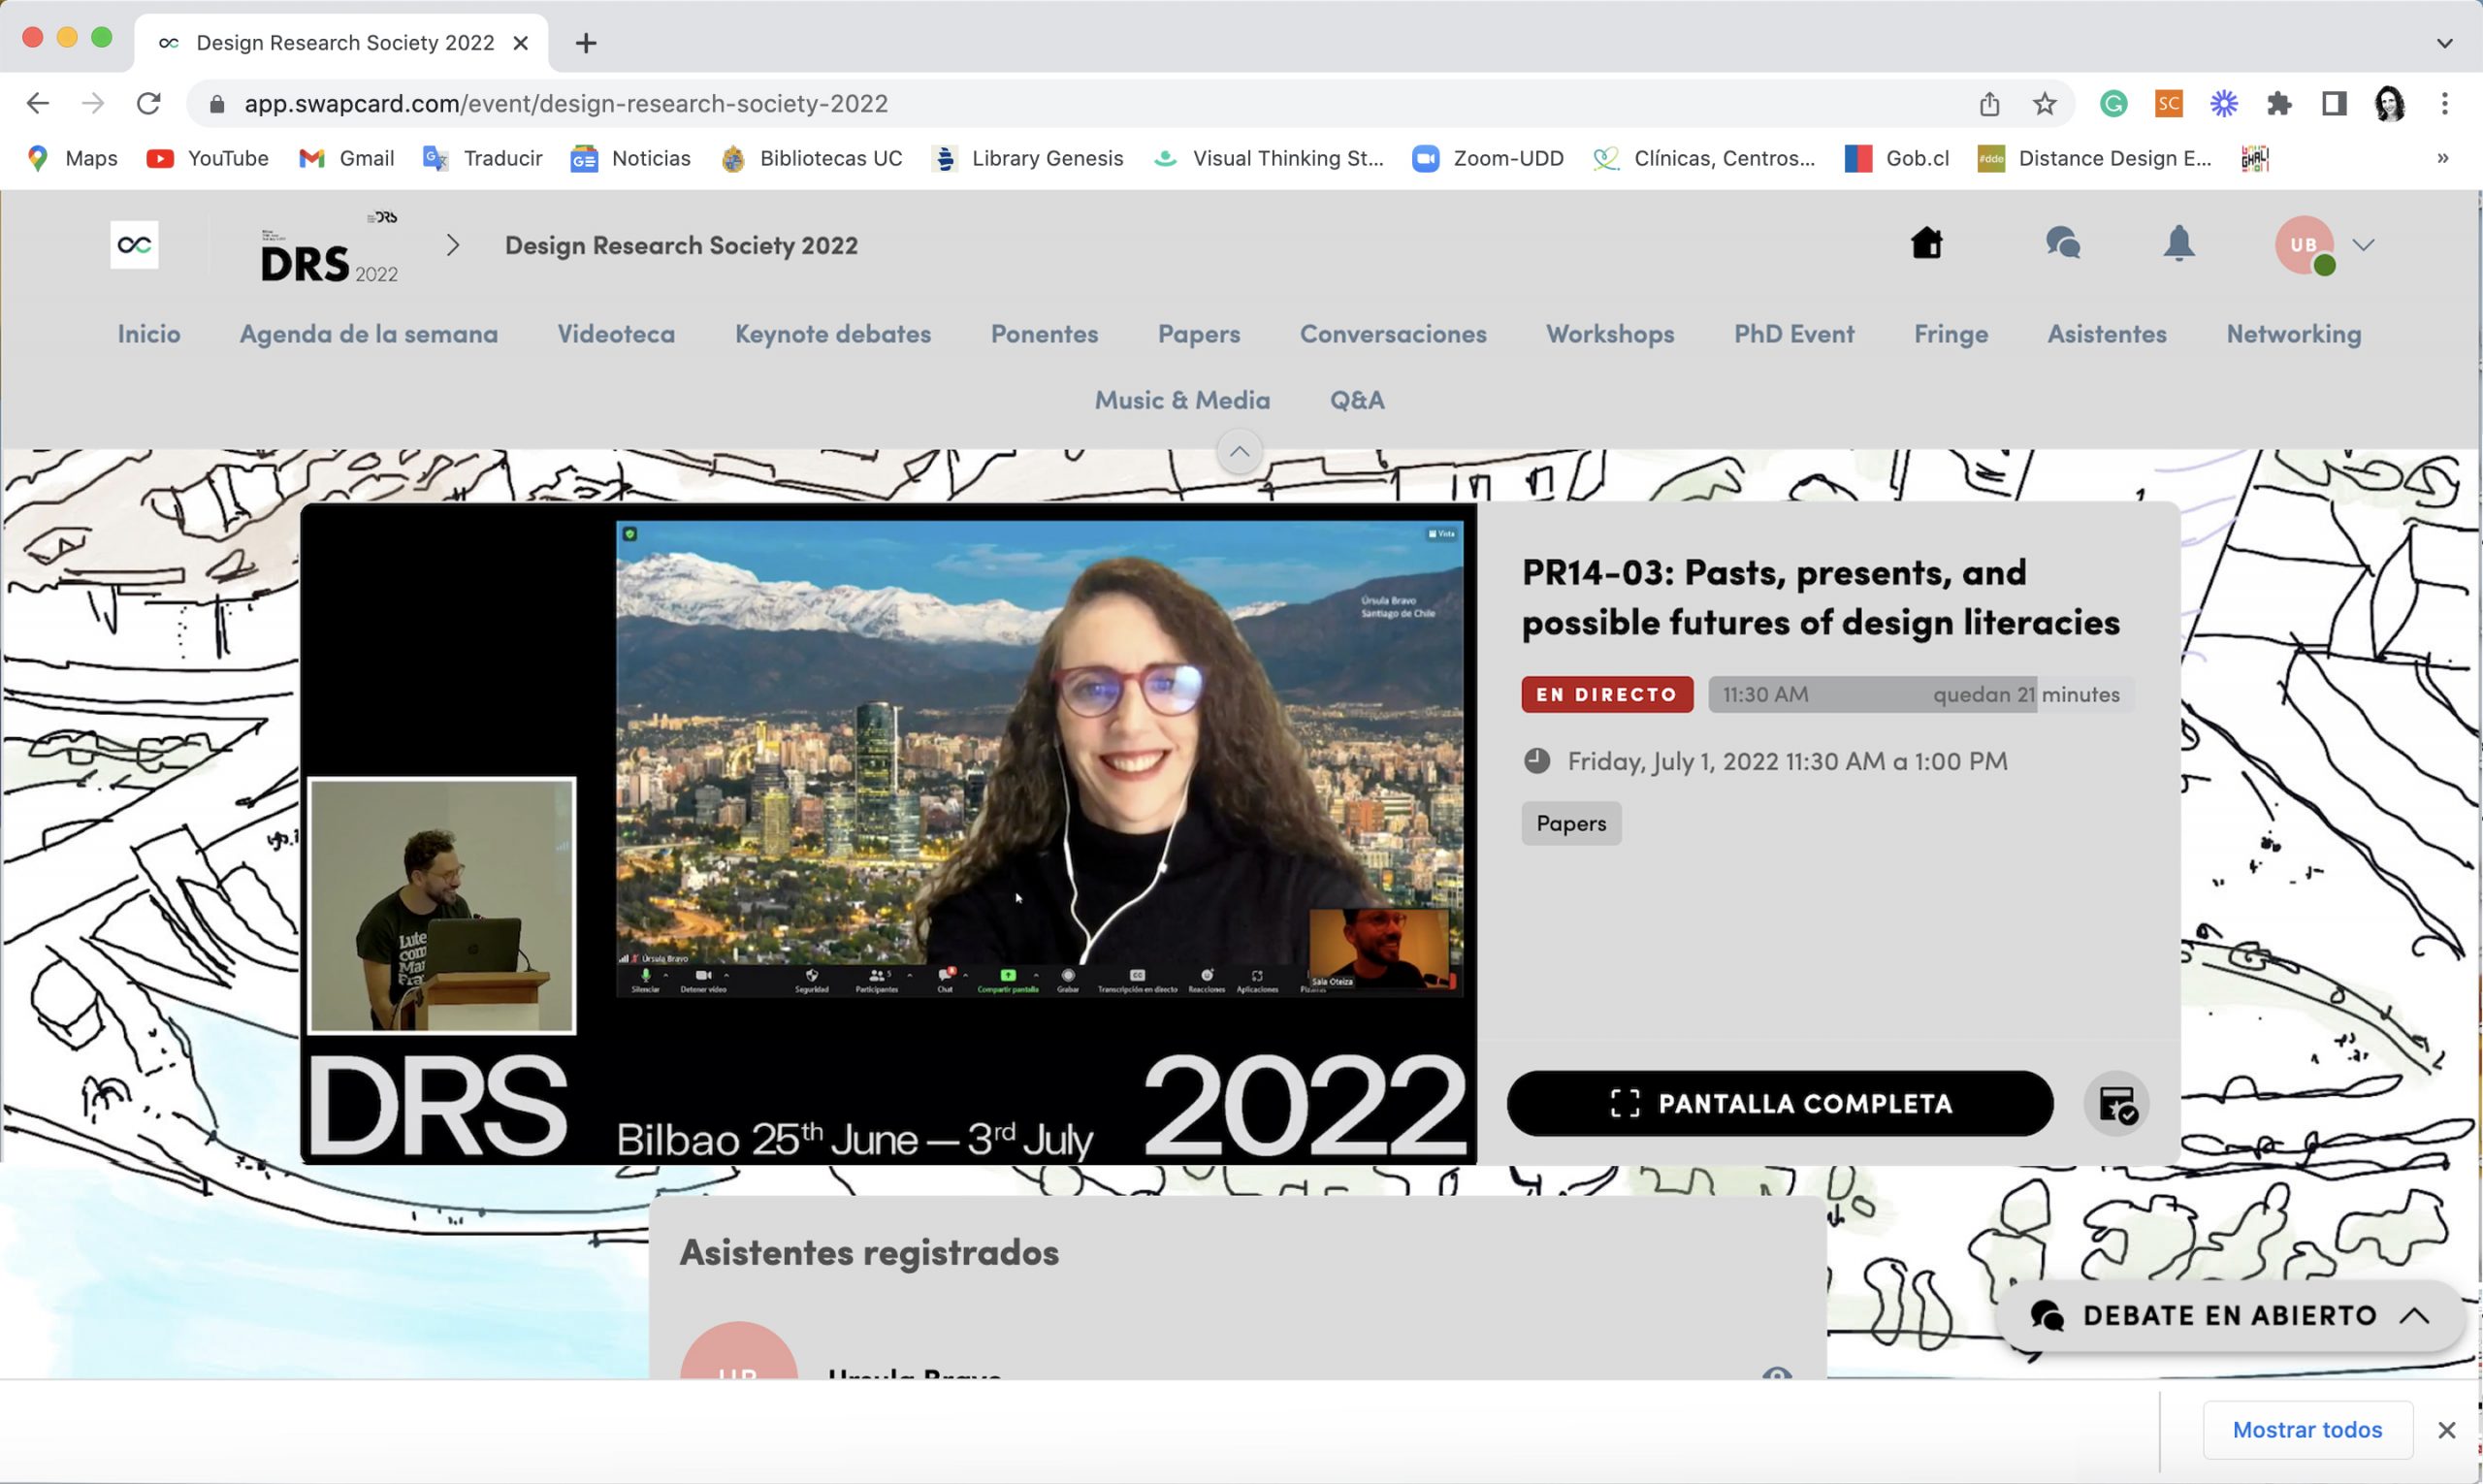This screenshot has height=1484, width=2483.
Task: Toggle the add-to-schedule calendar icon
Action: 2117,1104
